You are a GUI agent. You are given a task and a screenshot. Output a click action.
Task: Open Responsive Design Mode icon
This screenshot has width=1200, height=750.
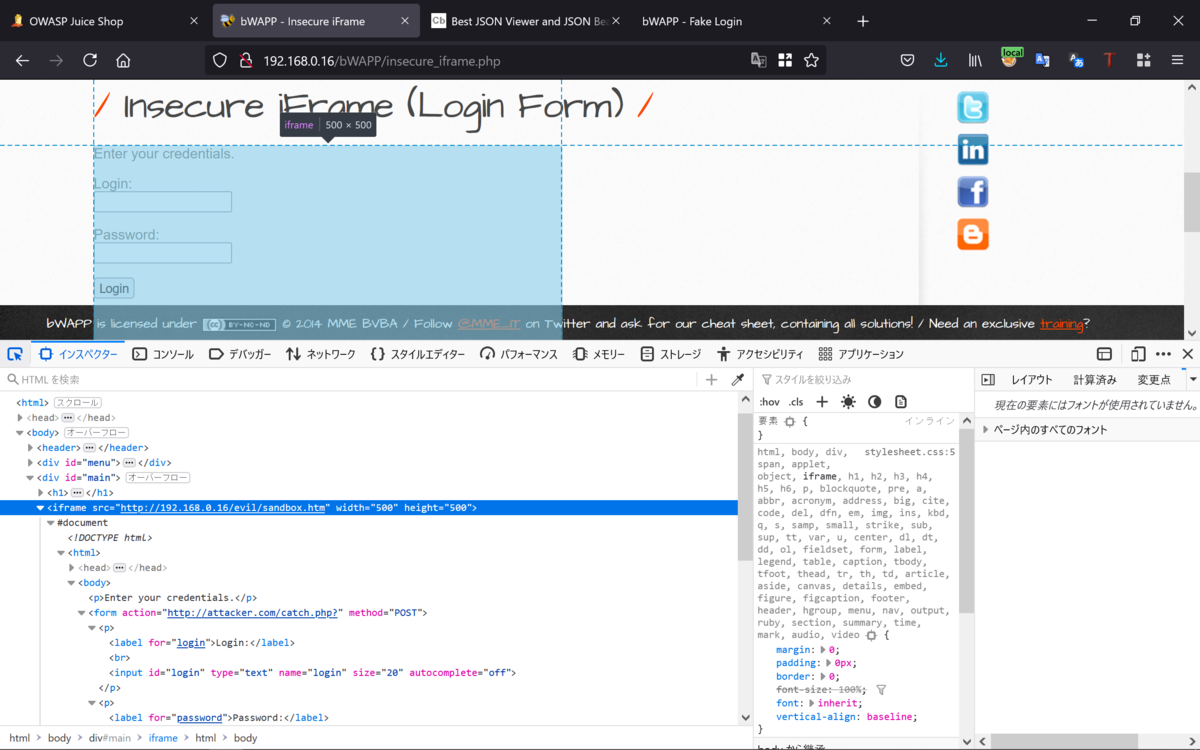1138,354
